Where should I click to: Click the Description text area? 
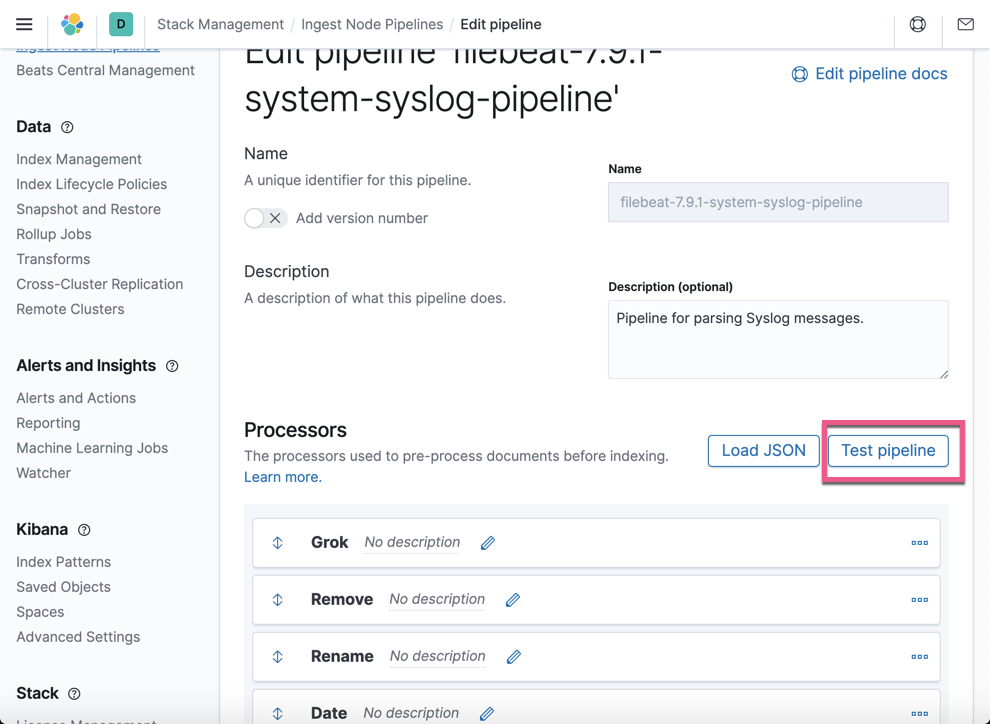point(778,340)
